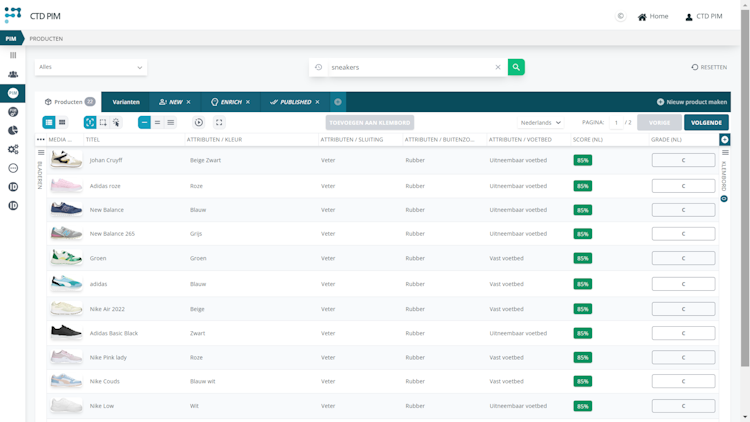This screenshot has height=422, width=750.
Task: Click the Klembord count badge
Action: point(724,199)
